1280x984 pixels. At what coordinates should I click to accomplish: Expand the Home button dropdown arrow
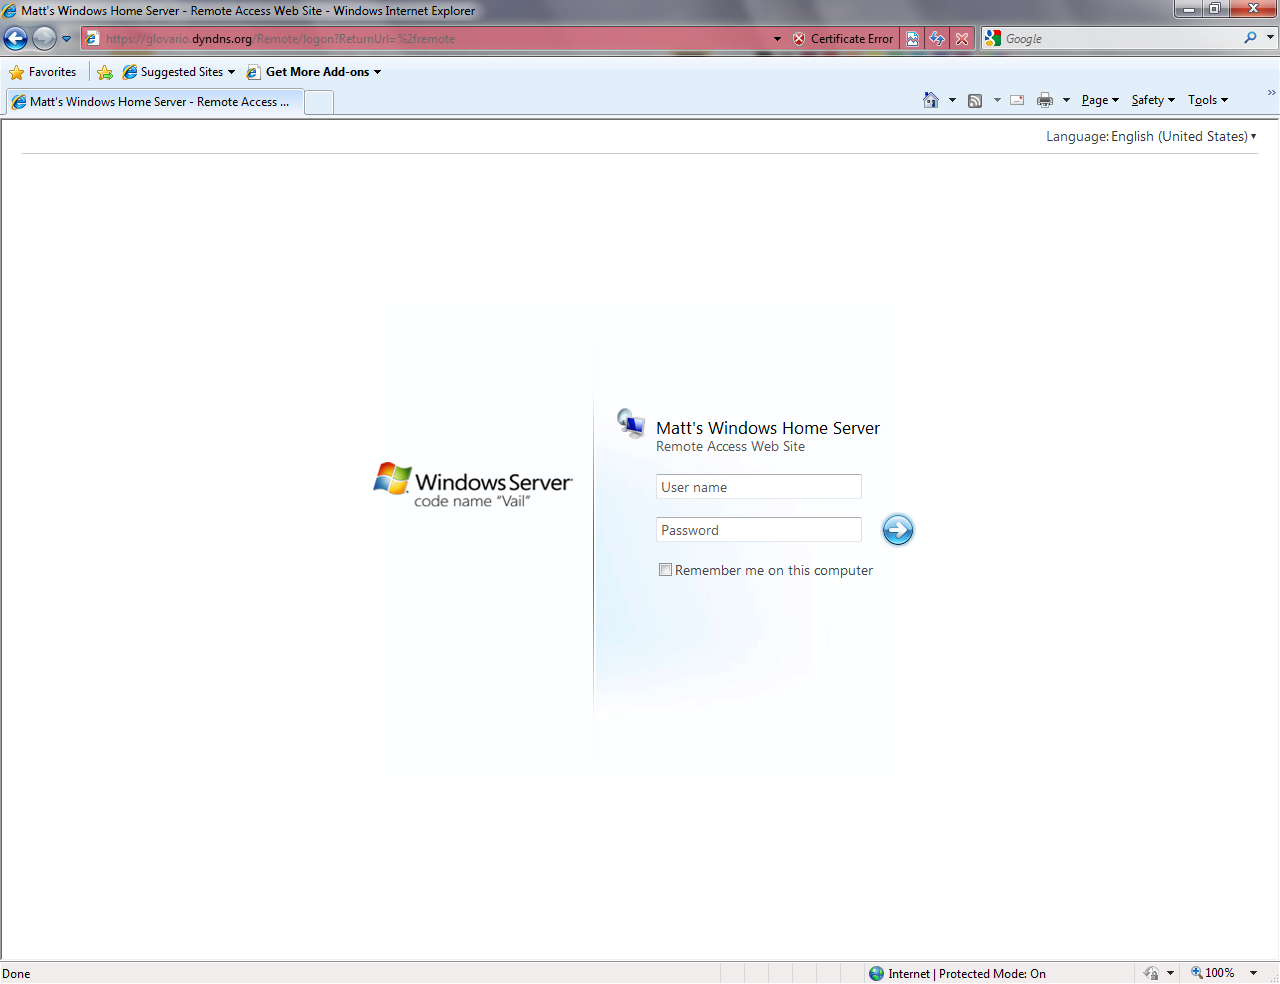[952, 100]
